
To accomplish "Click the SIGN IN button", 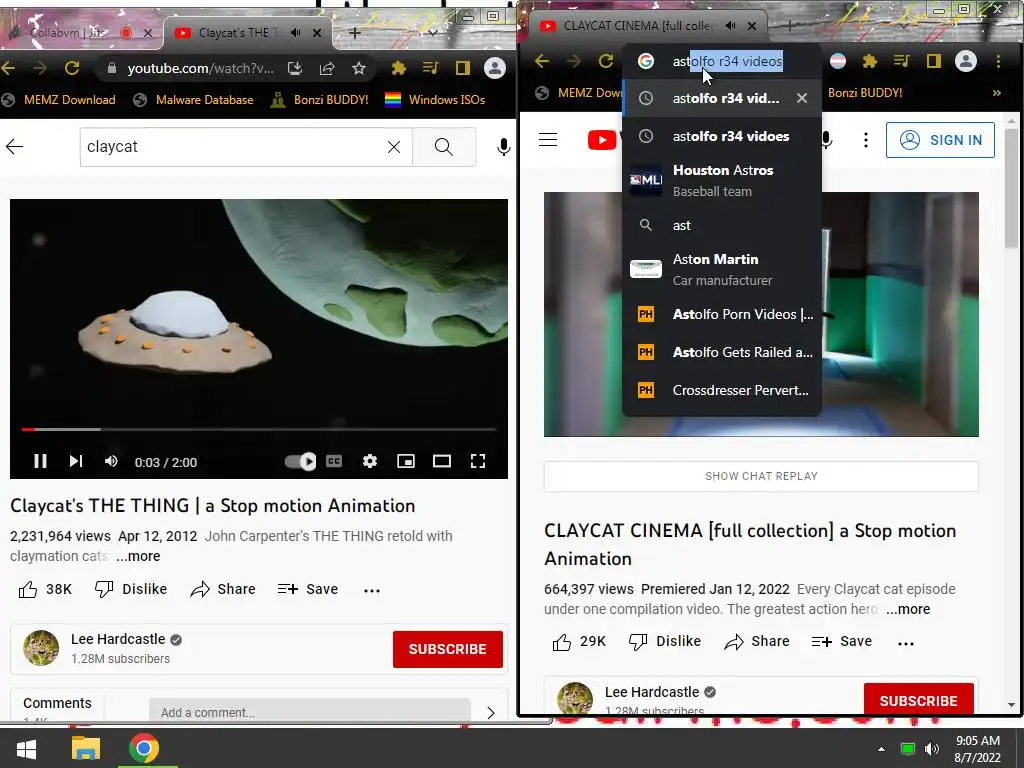I will pyautogui.click(x=940, y=140).
